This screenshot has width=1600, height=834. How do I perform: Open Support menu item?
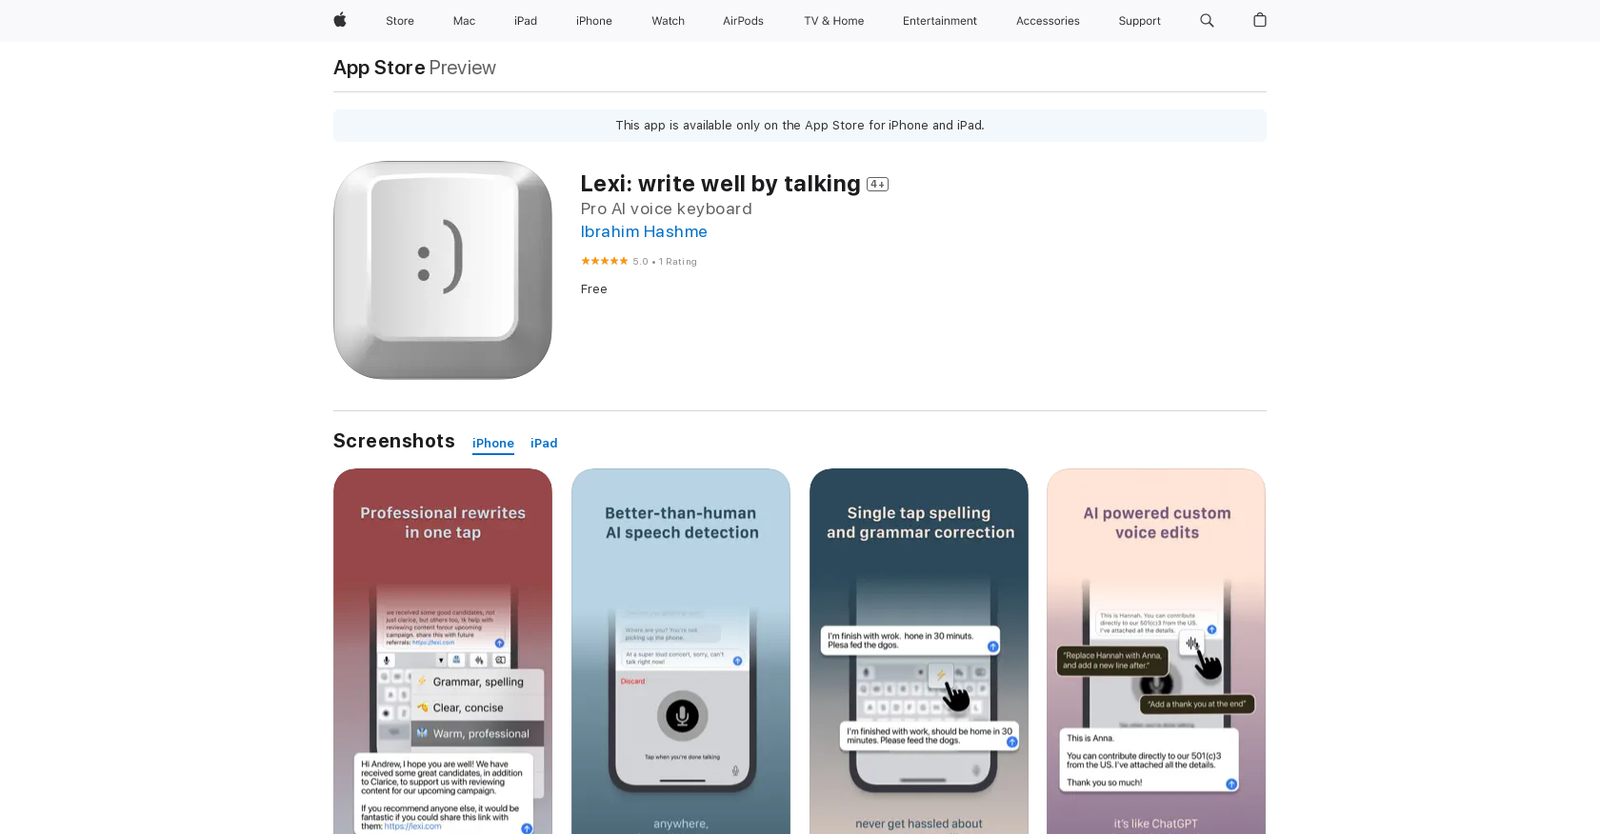click(1139, 21)
